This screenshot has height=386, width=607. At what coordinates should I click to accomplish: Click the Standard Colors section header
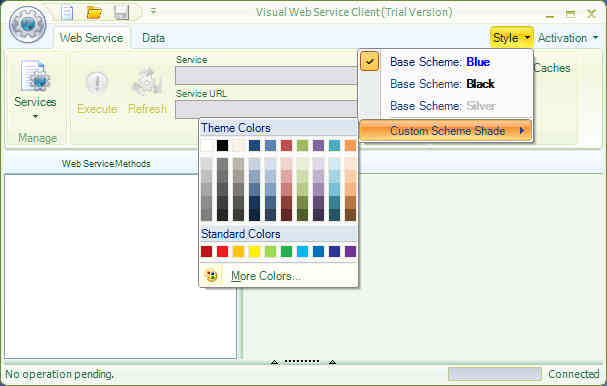coord(278,234)
